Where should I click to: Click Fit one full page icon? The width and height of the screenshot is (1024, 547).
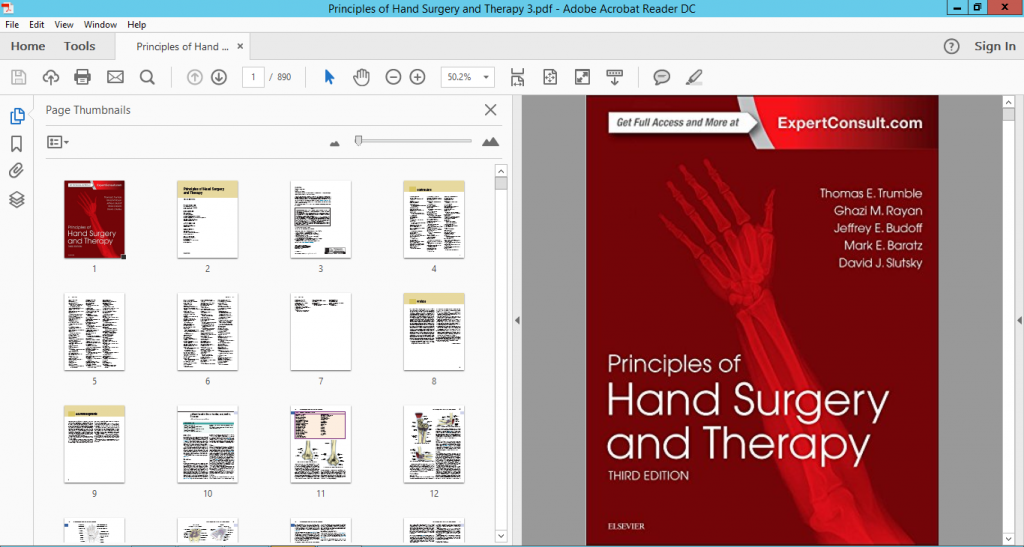click(550, 77)
